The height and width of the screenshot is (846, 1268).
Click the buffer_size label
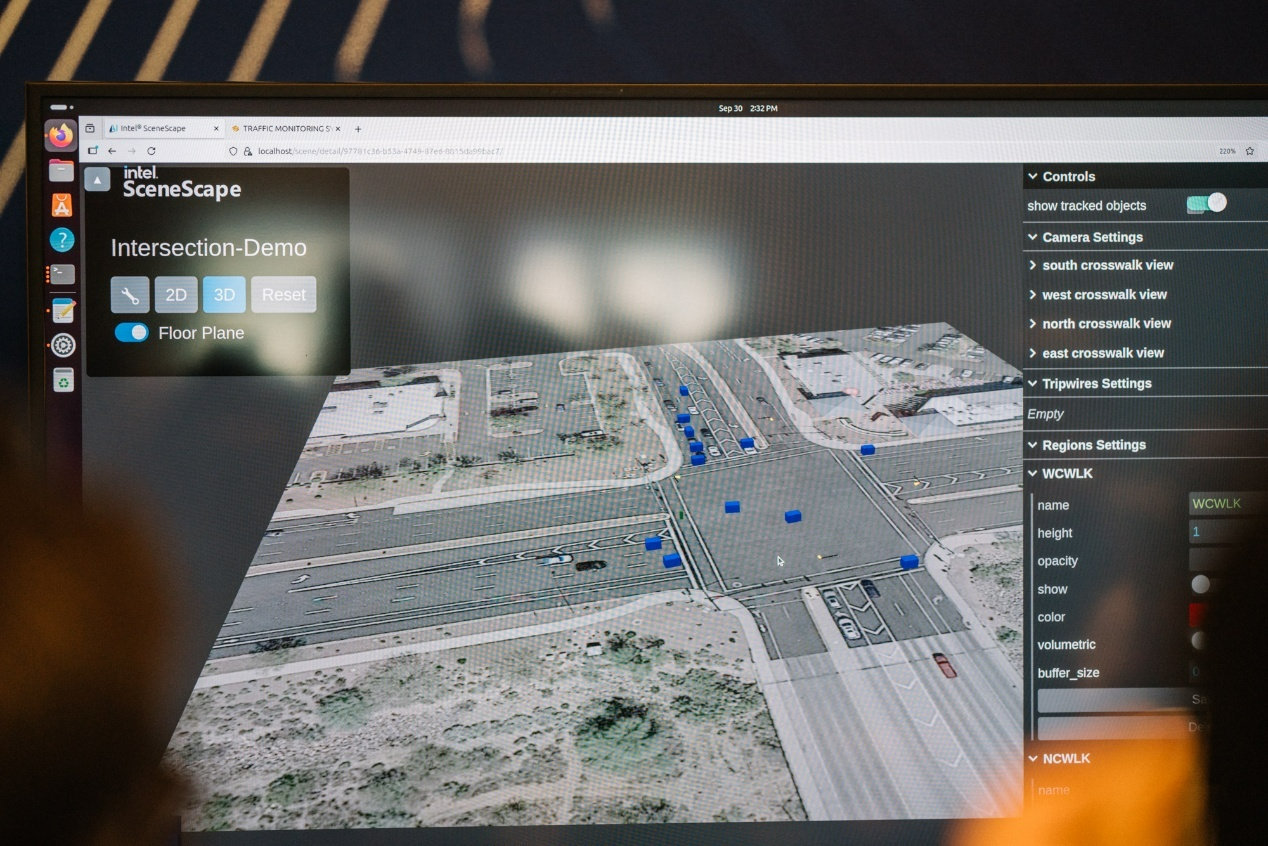click(1068, 673)
